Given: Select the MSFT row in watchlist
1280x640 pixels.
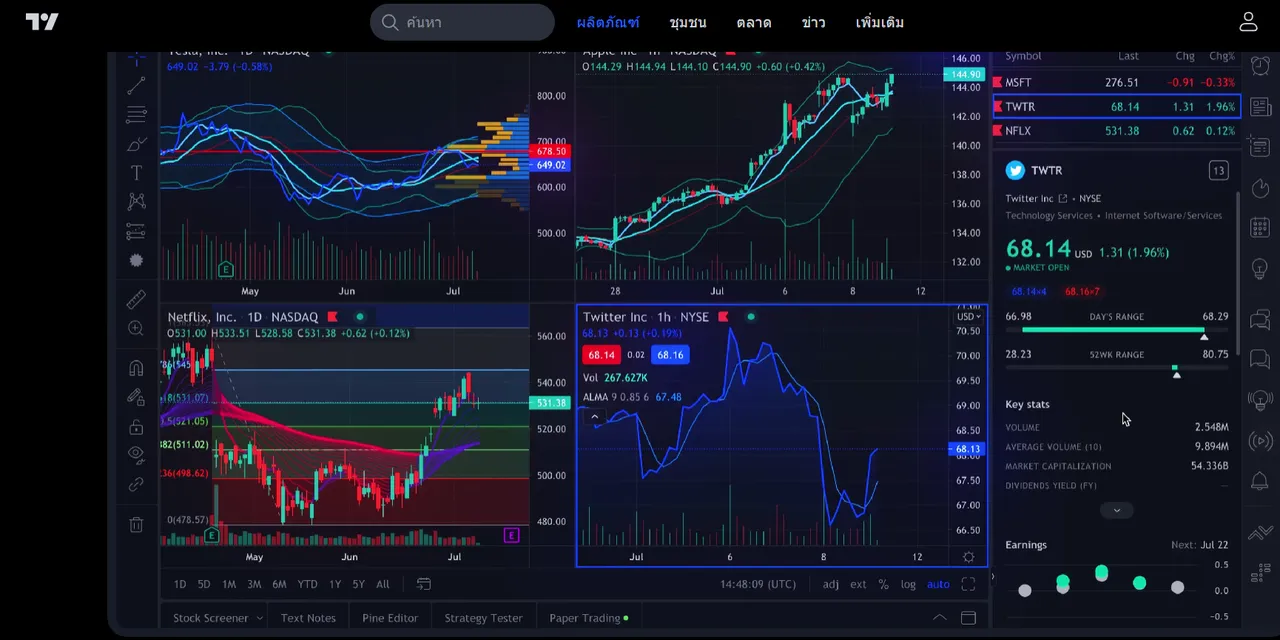Looking at the screenshot, I should [x=1116, y=83].
